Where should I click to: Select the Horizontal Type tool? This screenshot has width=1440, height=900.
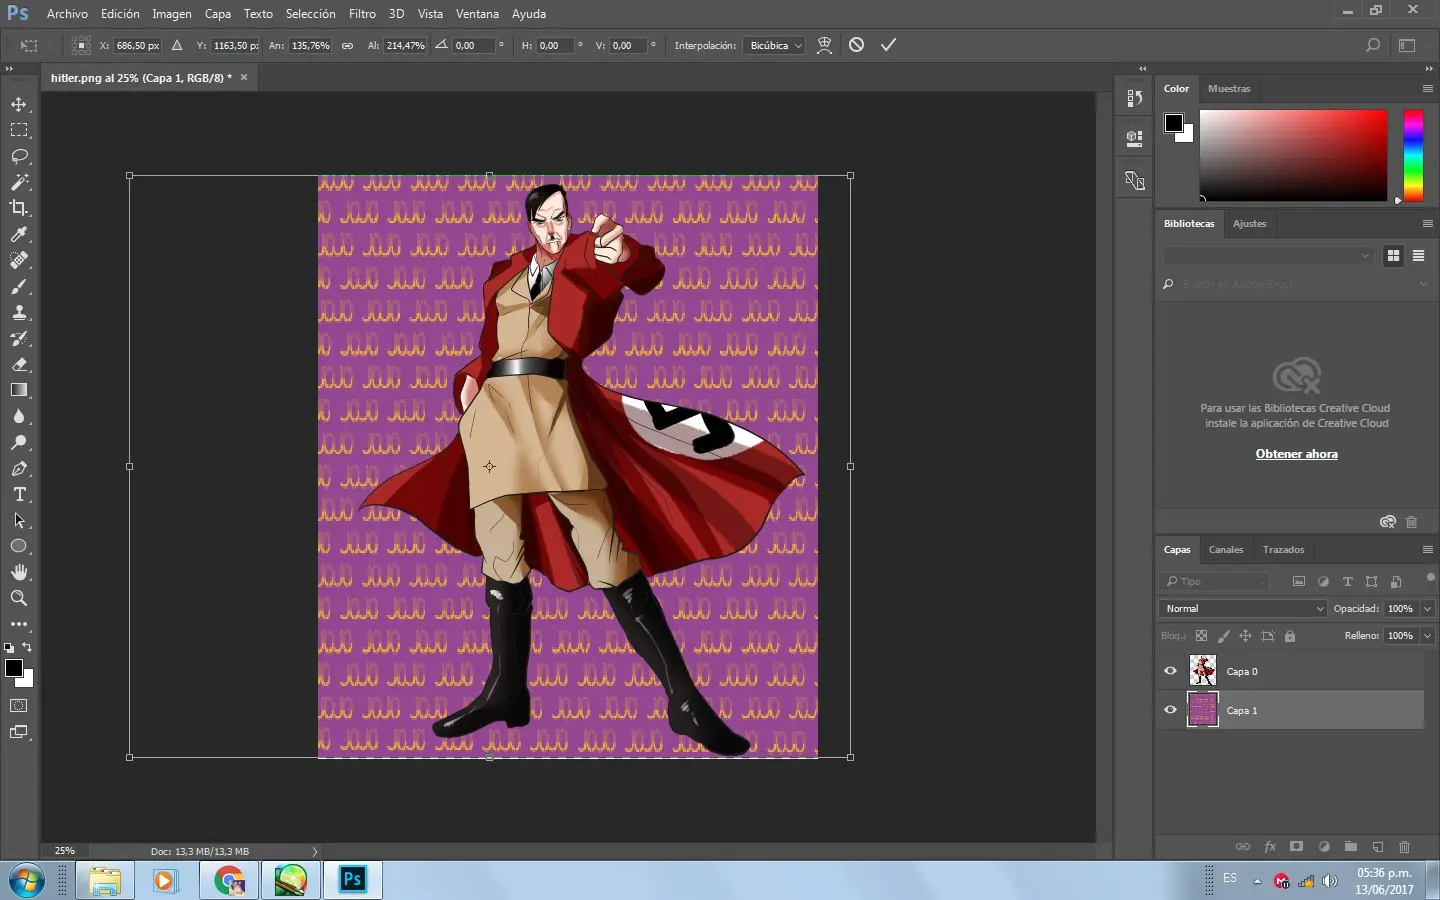point(19,494)
